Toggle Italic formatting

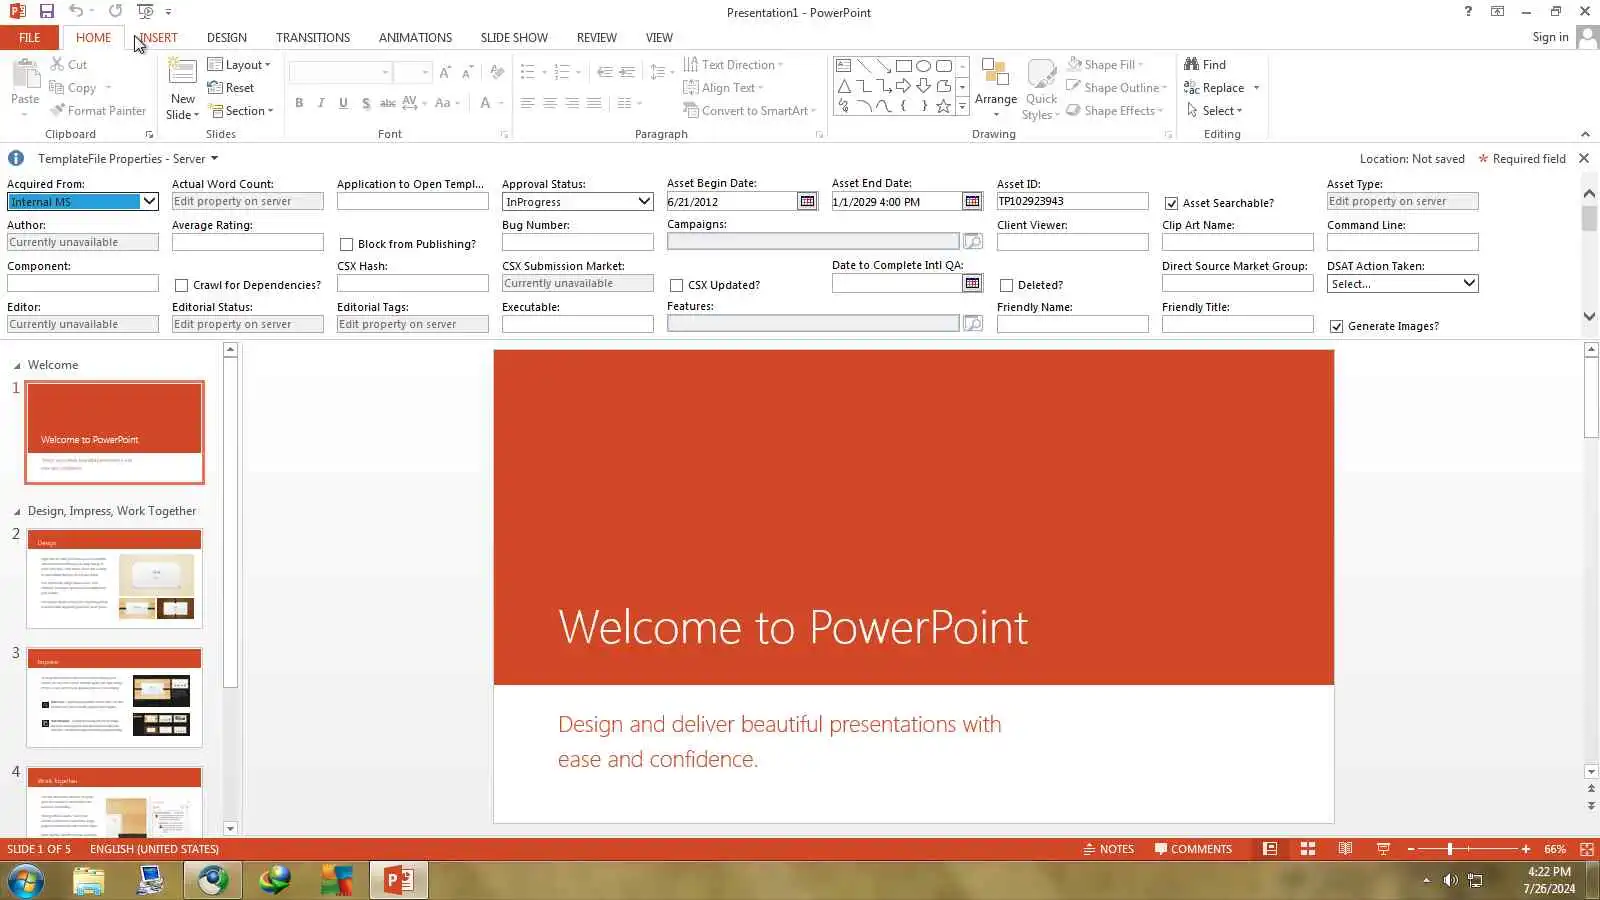(x=321, y=103)
